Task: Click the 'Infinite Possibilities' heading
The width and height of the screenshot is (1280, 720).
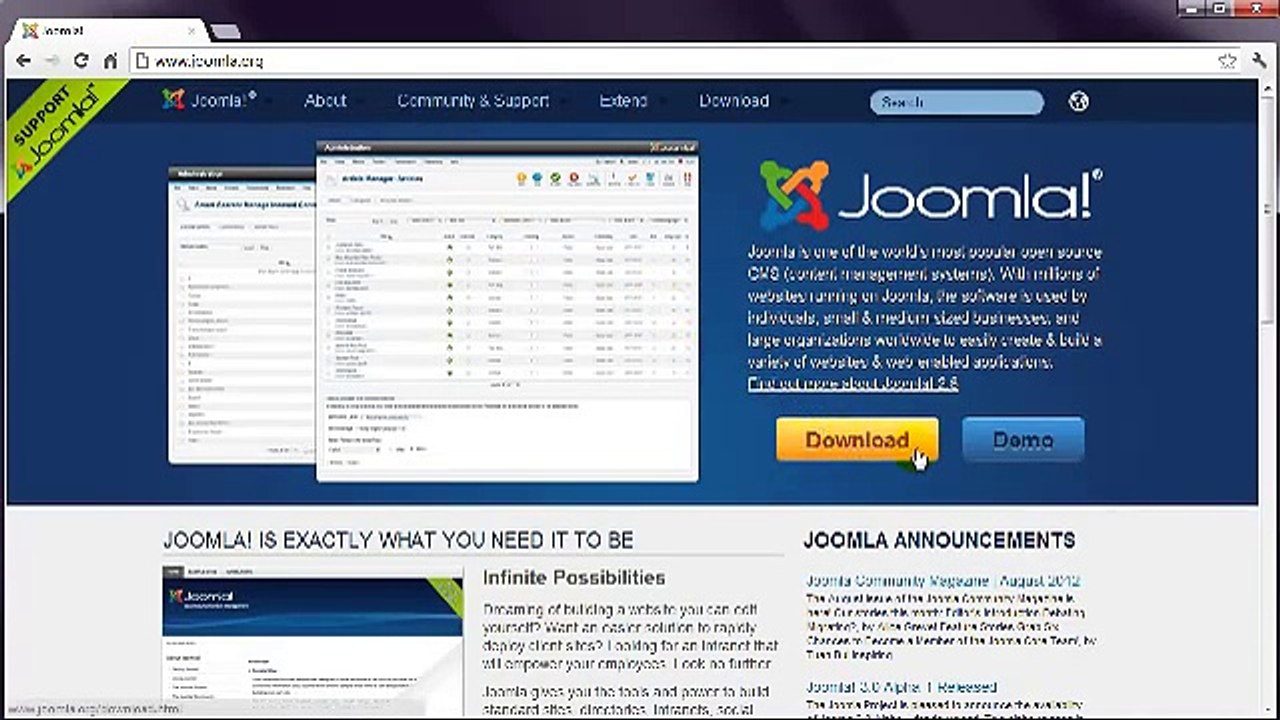Action: click(x=574, y=577)
